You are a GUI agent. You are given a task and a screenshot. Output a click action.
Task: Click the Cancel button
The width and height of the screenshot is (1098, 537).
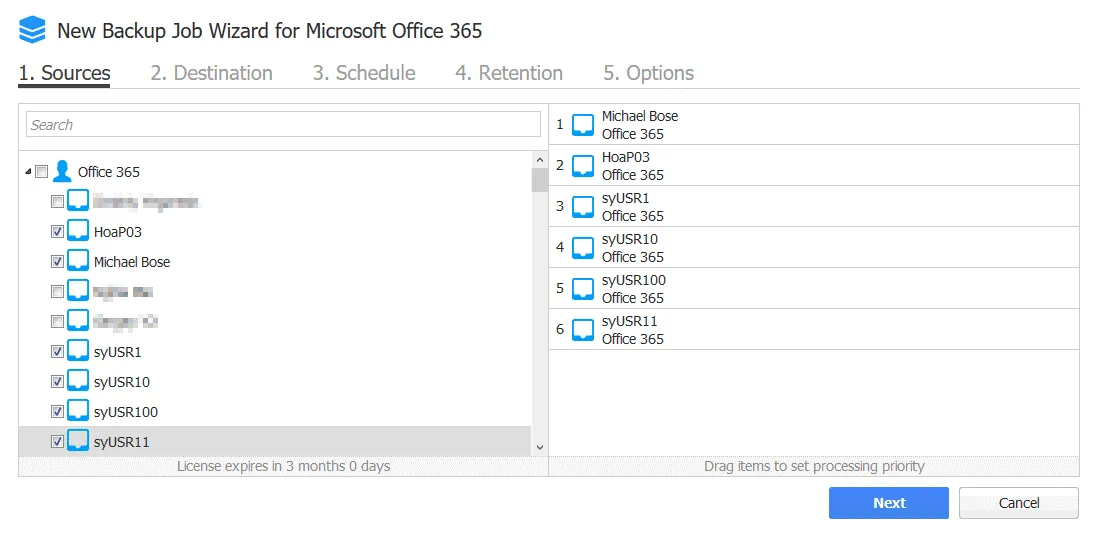(x=1019, y=503)
